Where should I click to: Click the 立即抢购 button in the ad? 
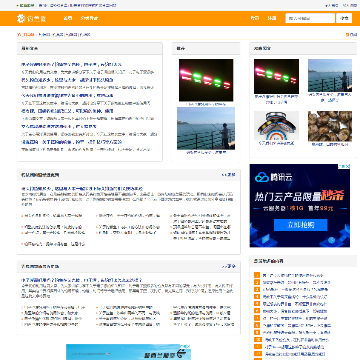click(x=301, y=225)
